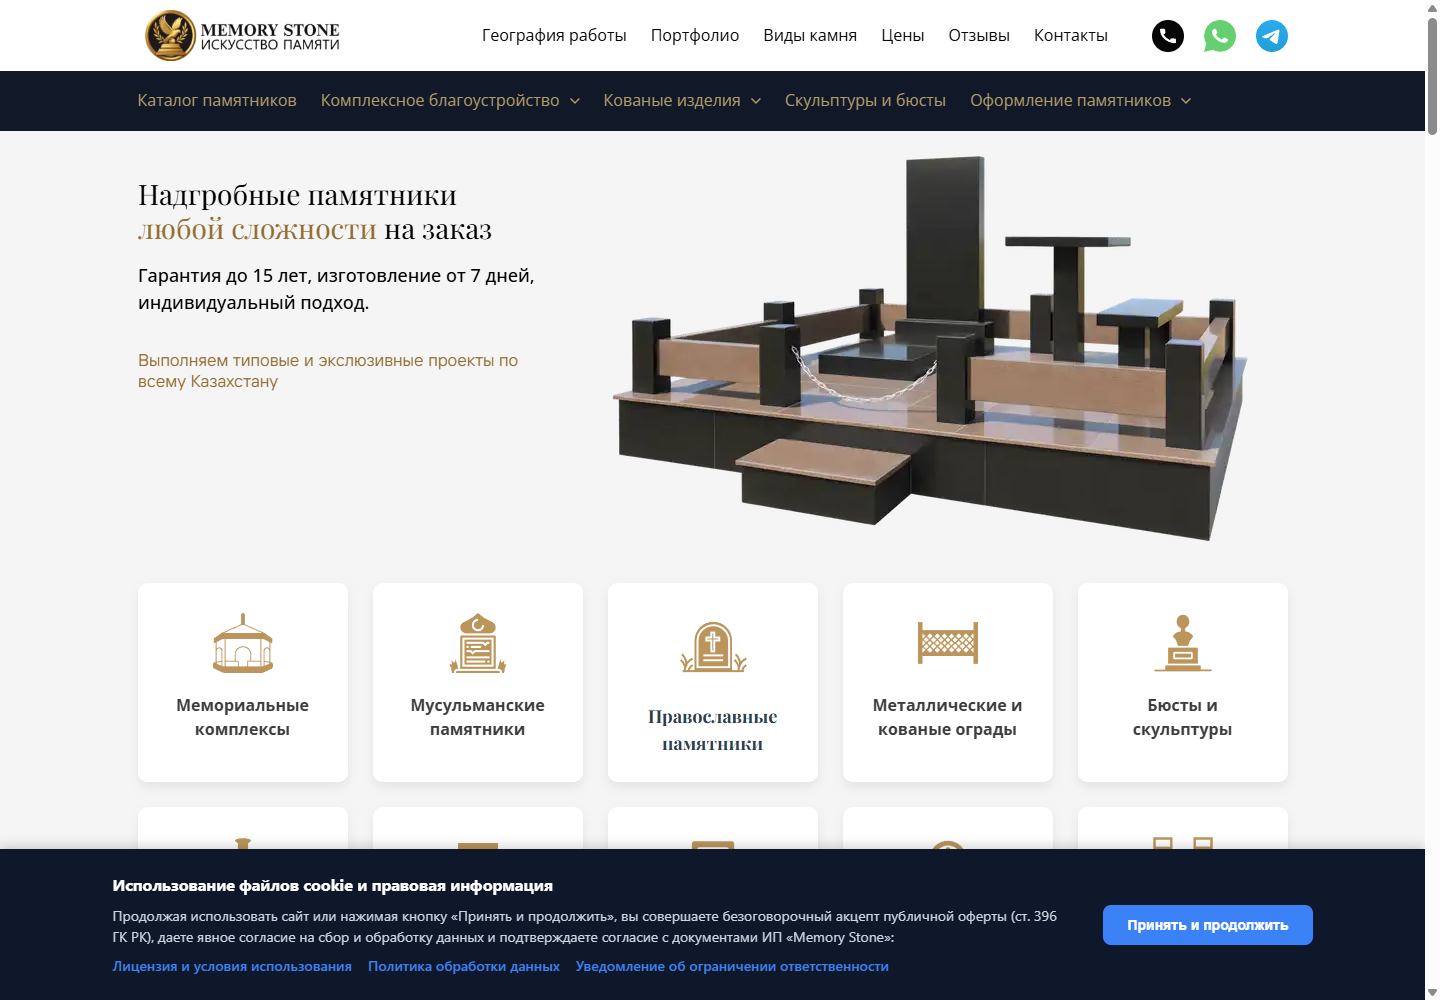Open Скульптуры и бюсты link
Screen dimensions: 1440x1000
tap(865, 101)
